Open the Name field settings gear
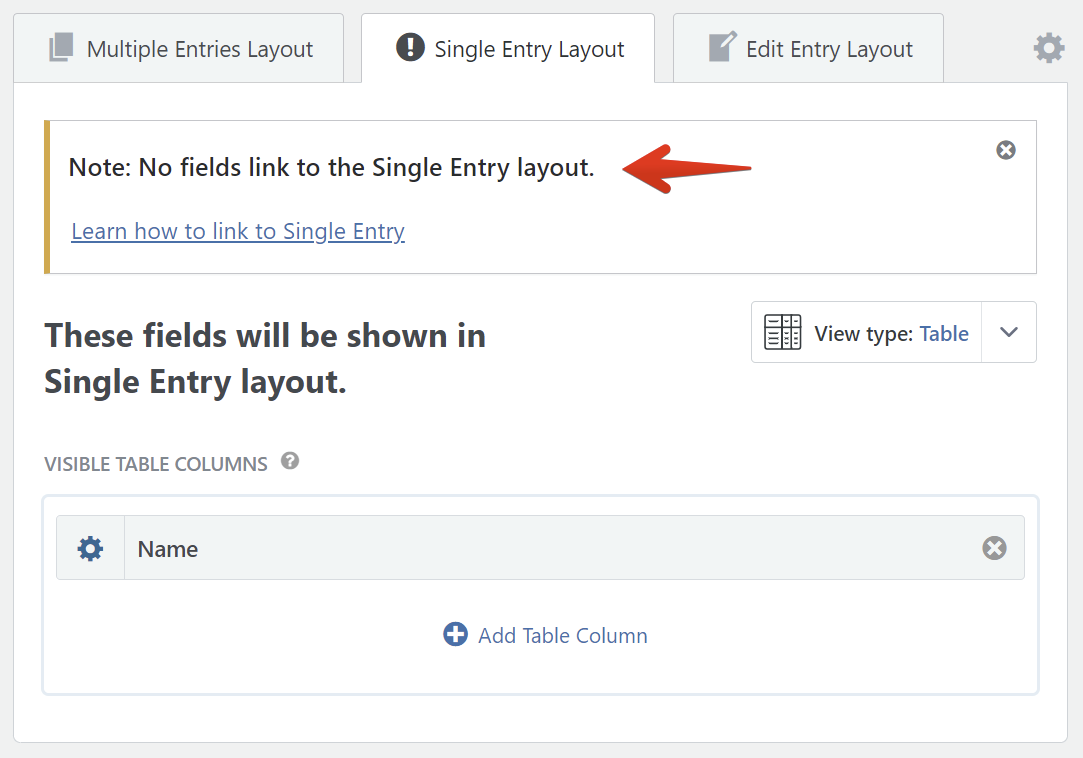 point(90,548)
